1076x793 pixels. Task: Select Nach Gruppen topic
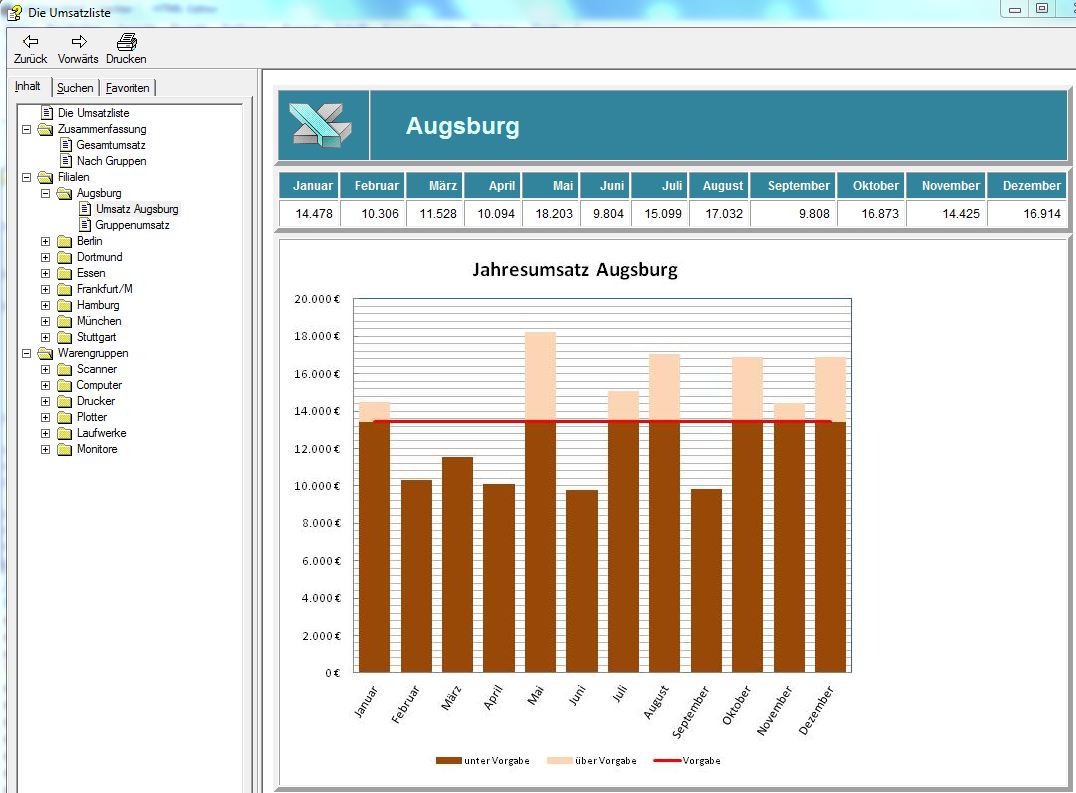[x=111, y=161]
